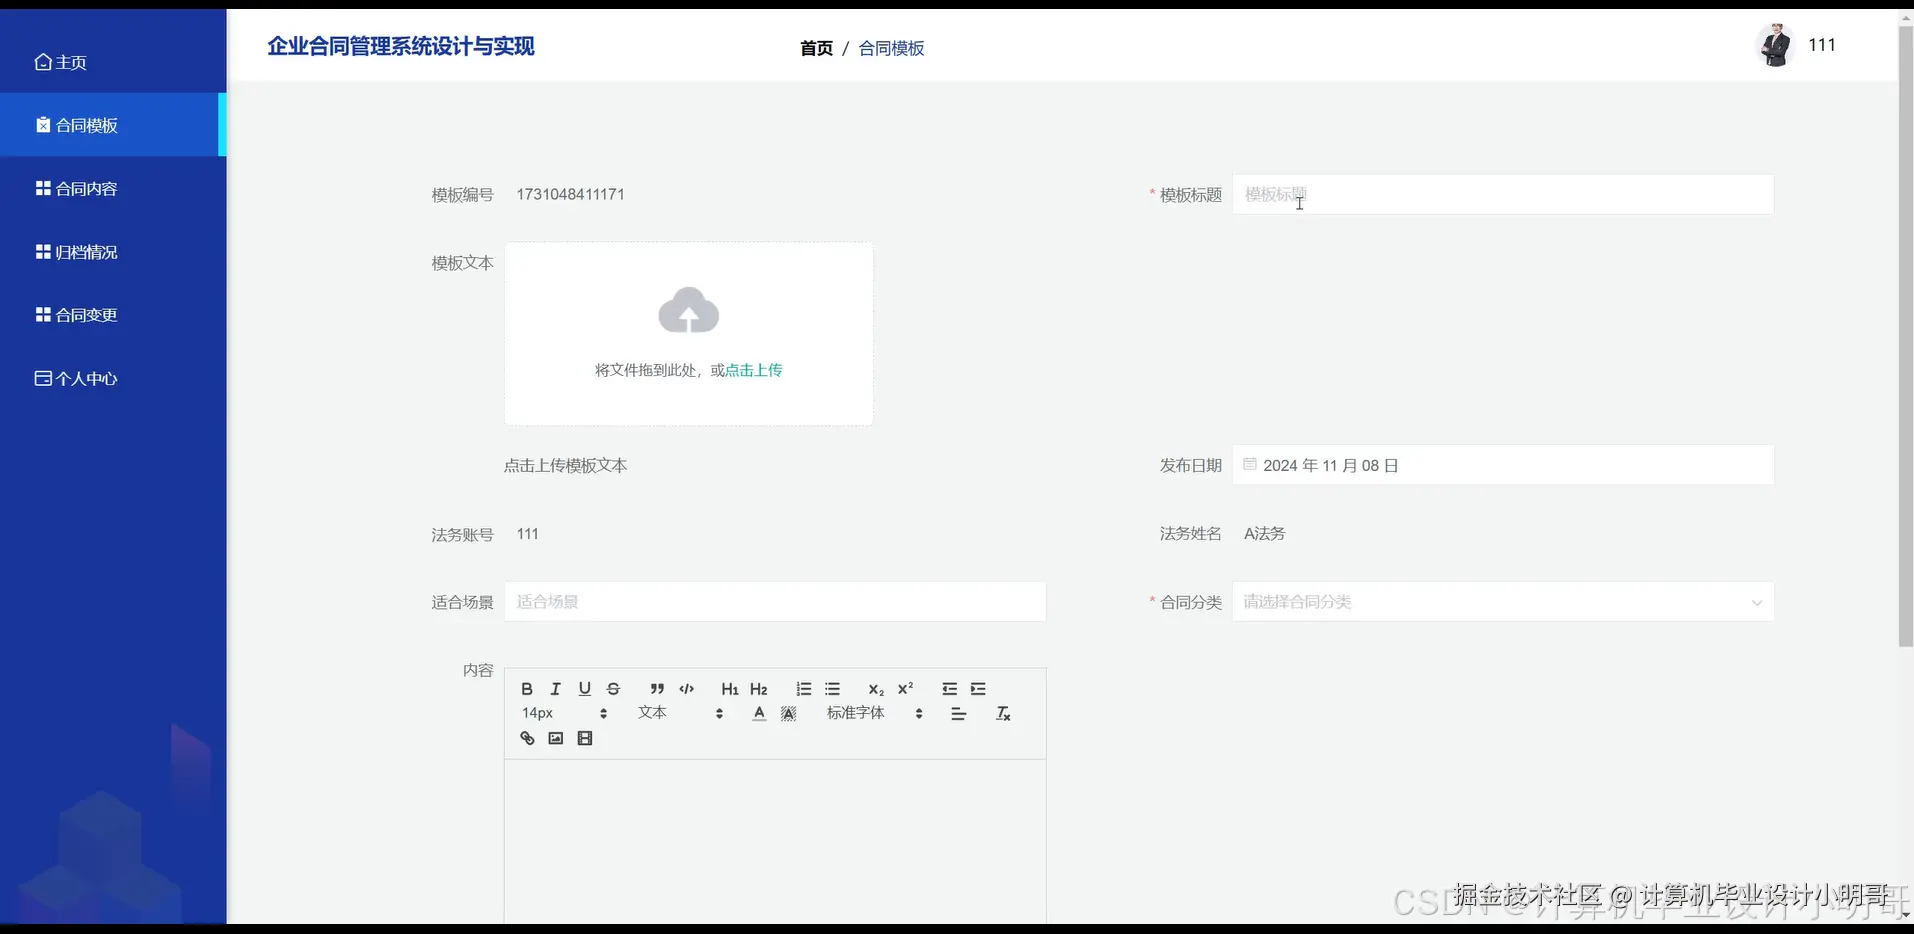Apply Heading 1 formatting
Viewport: 1914px width, 934px height.
[x=730, y=689]
